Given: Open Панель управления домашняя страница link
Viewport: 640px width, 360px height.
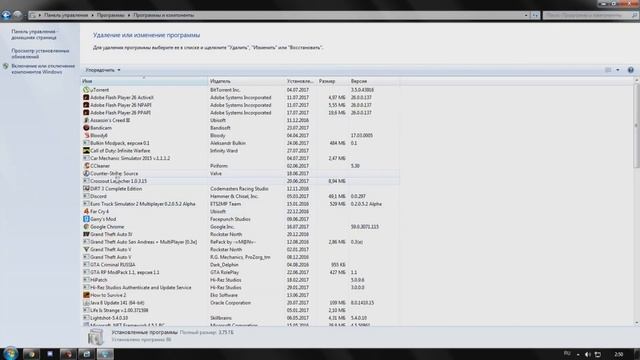Looking at the screenshot, I should [34, 35].
